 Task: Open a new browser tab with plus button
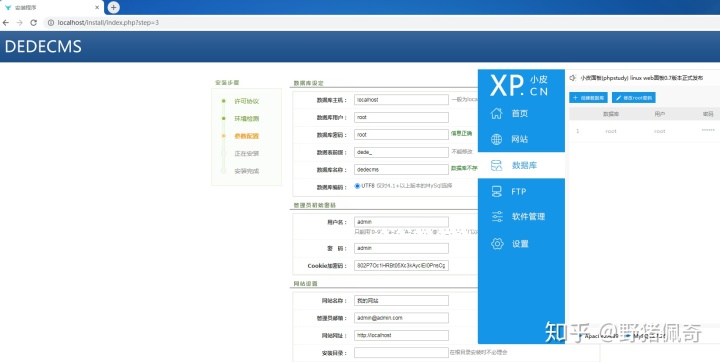pyautogui.click(x=113, y=7)
